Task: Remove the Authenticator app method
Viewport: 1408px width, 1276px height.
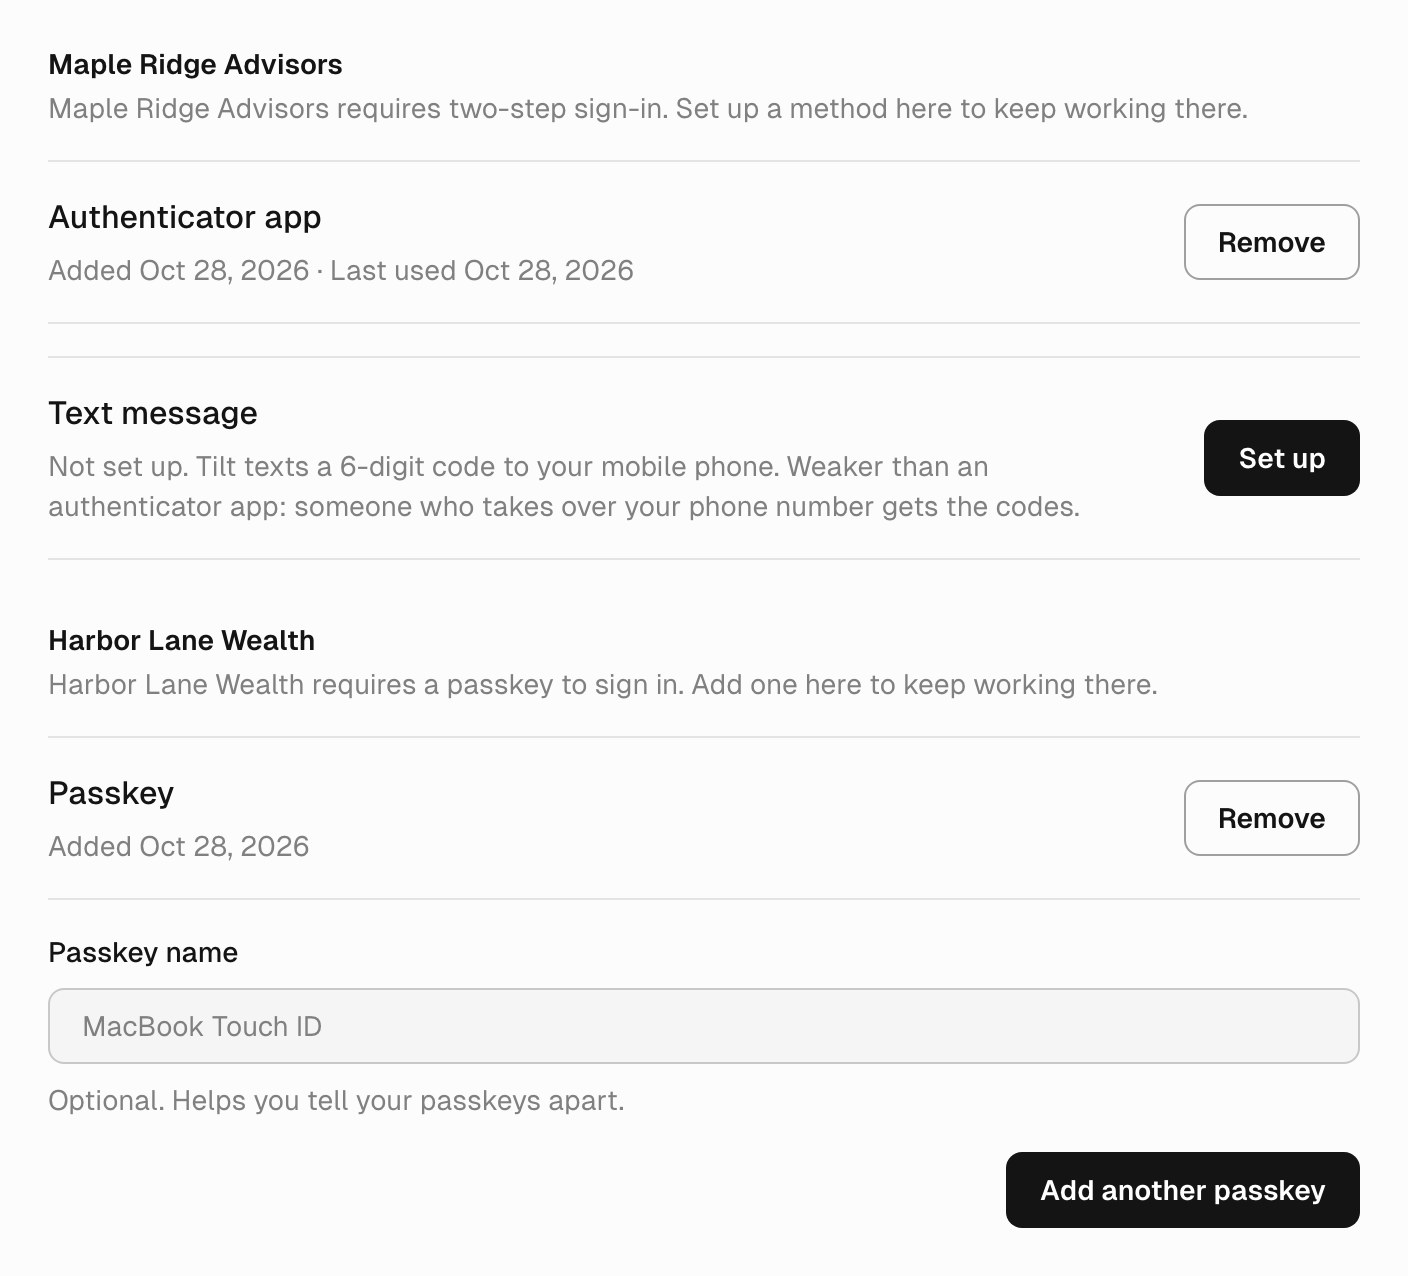Action: click(x=1271, y=242)
